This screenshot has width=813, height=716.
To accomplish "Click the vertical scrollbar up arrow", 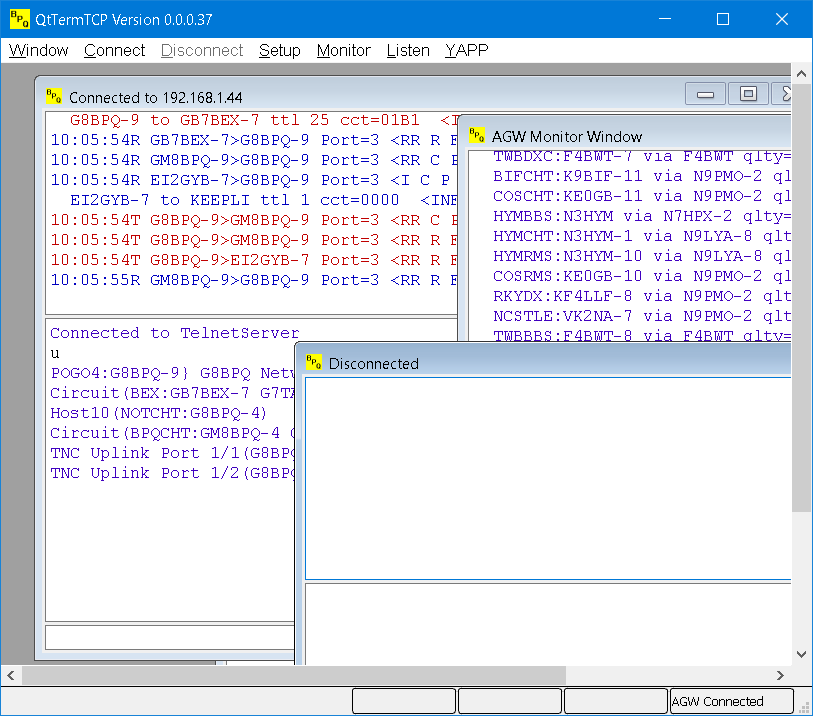I will pos(802,74).
